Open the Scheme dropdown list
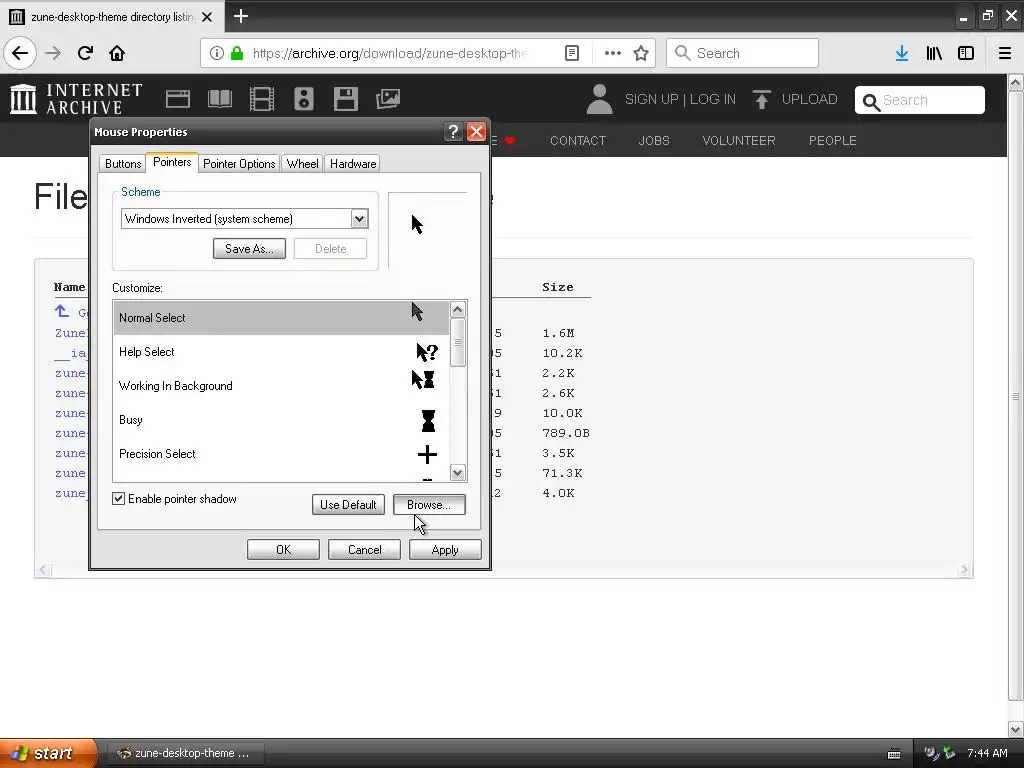This screenshot has width=1024, height=768. (359, 219)
